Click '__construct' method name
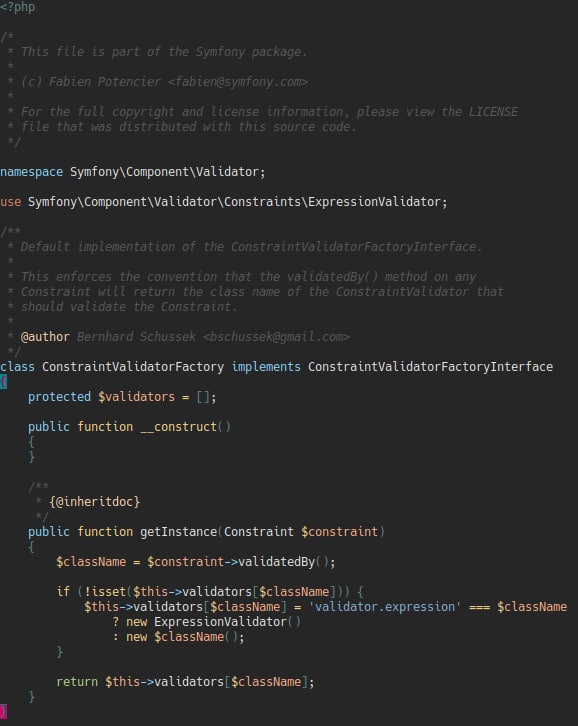578x726 pixels. pos(179,427)
